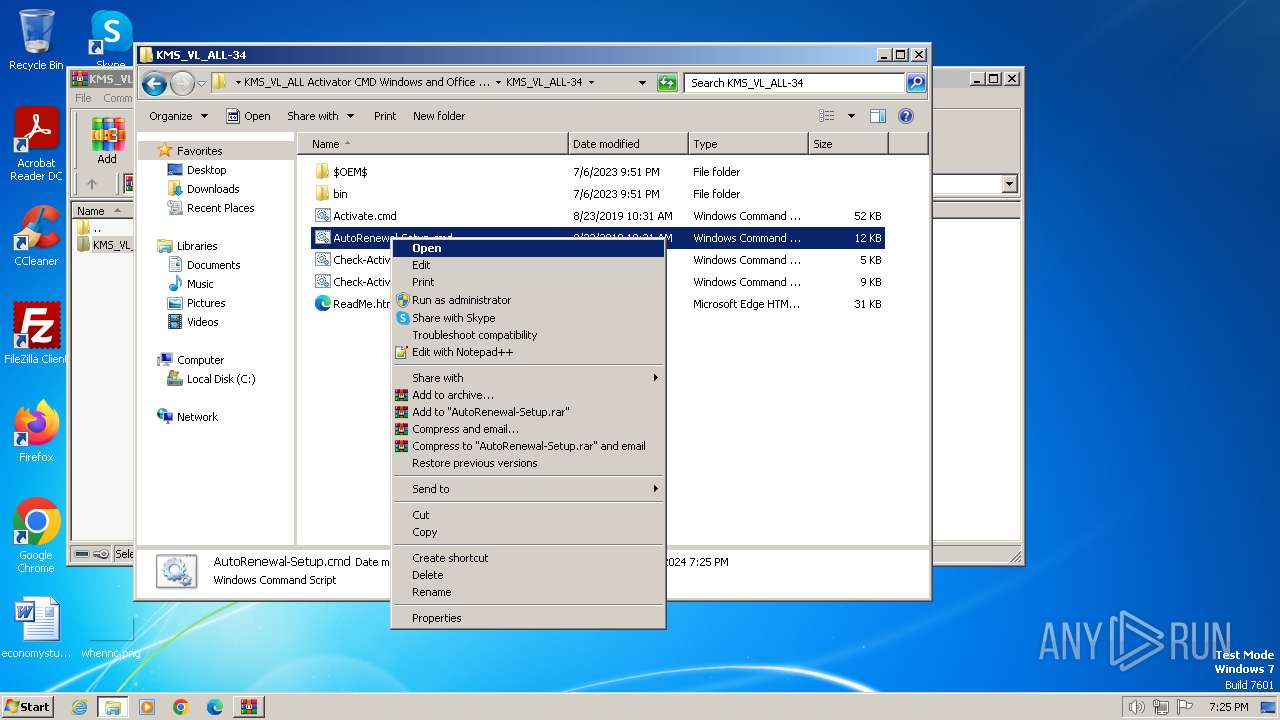
Task: Choose Open in the context menu
Action: click(528, 248)
